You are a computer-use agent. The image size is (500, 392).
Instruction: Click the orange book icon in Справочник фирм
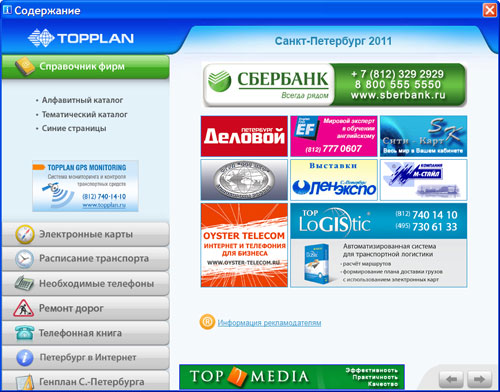coord(25,66)
